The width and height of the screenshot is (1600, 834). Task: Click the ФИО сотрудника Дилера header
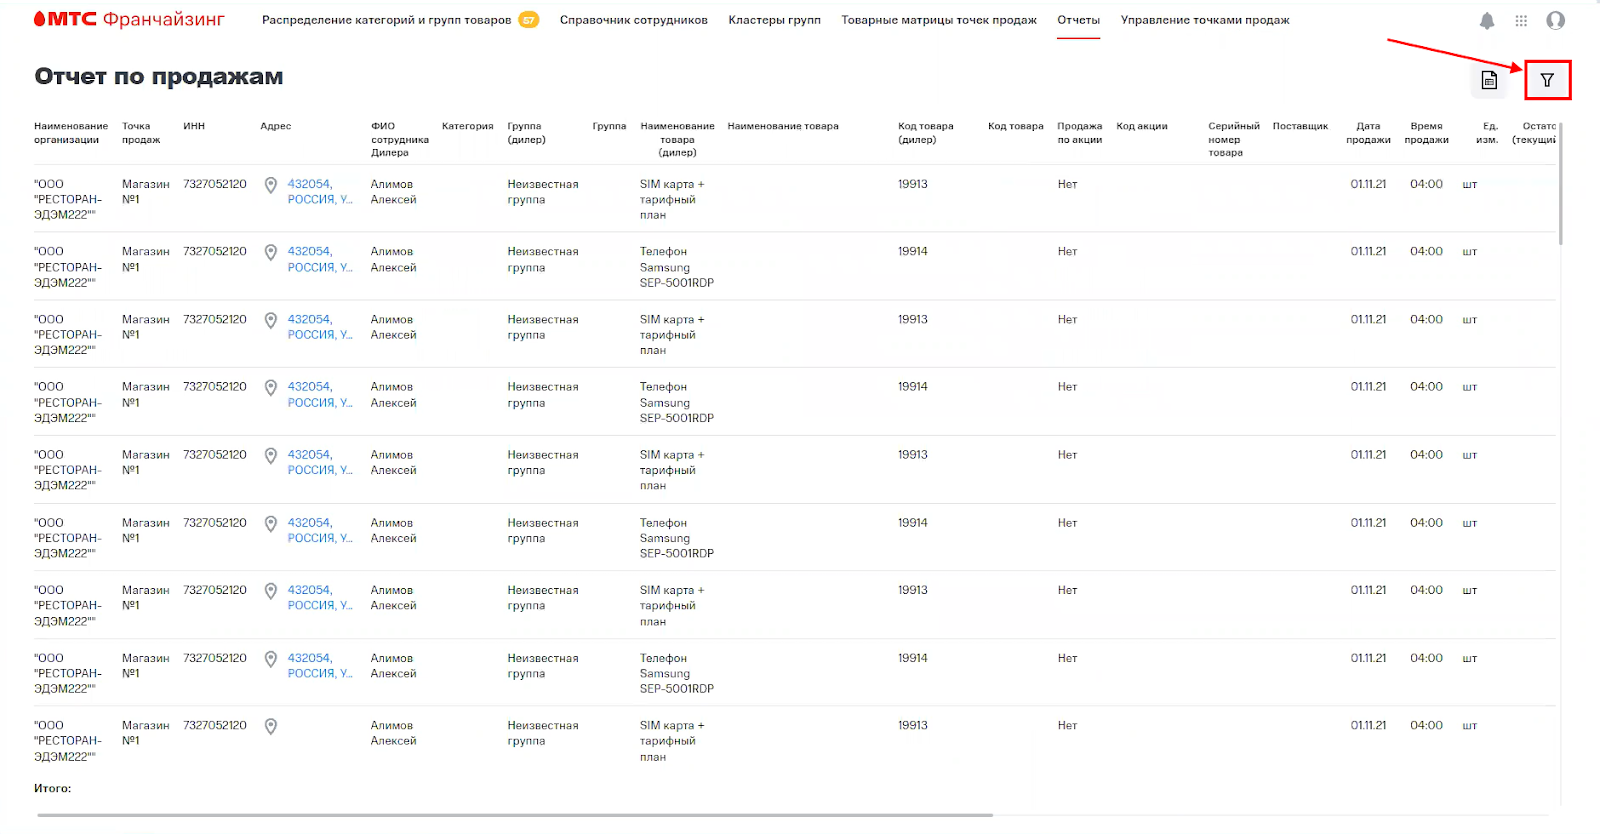tap(400, 139)
